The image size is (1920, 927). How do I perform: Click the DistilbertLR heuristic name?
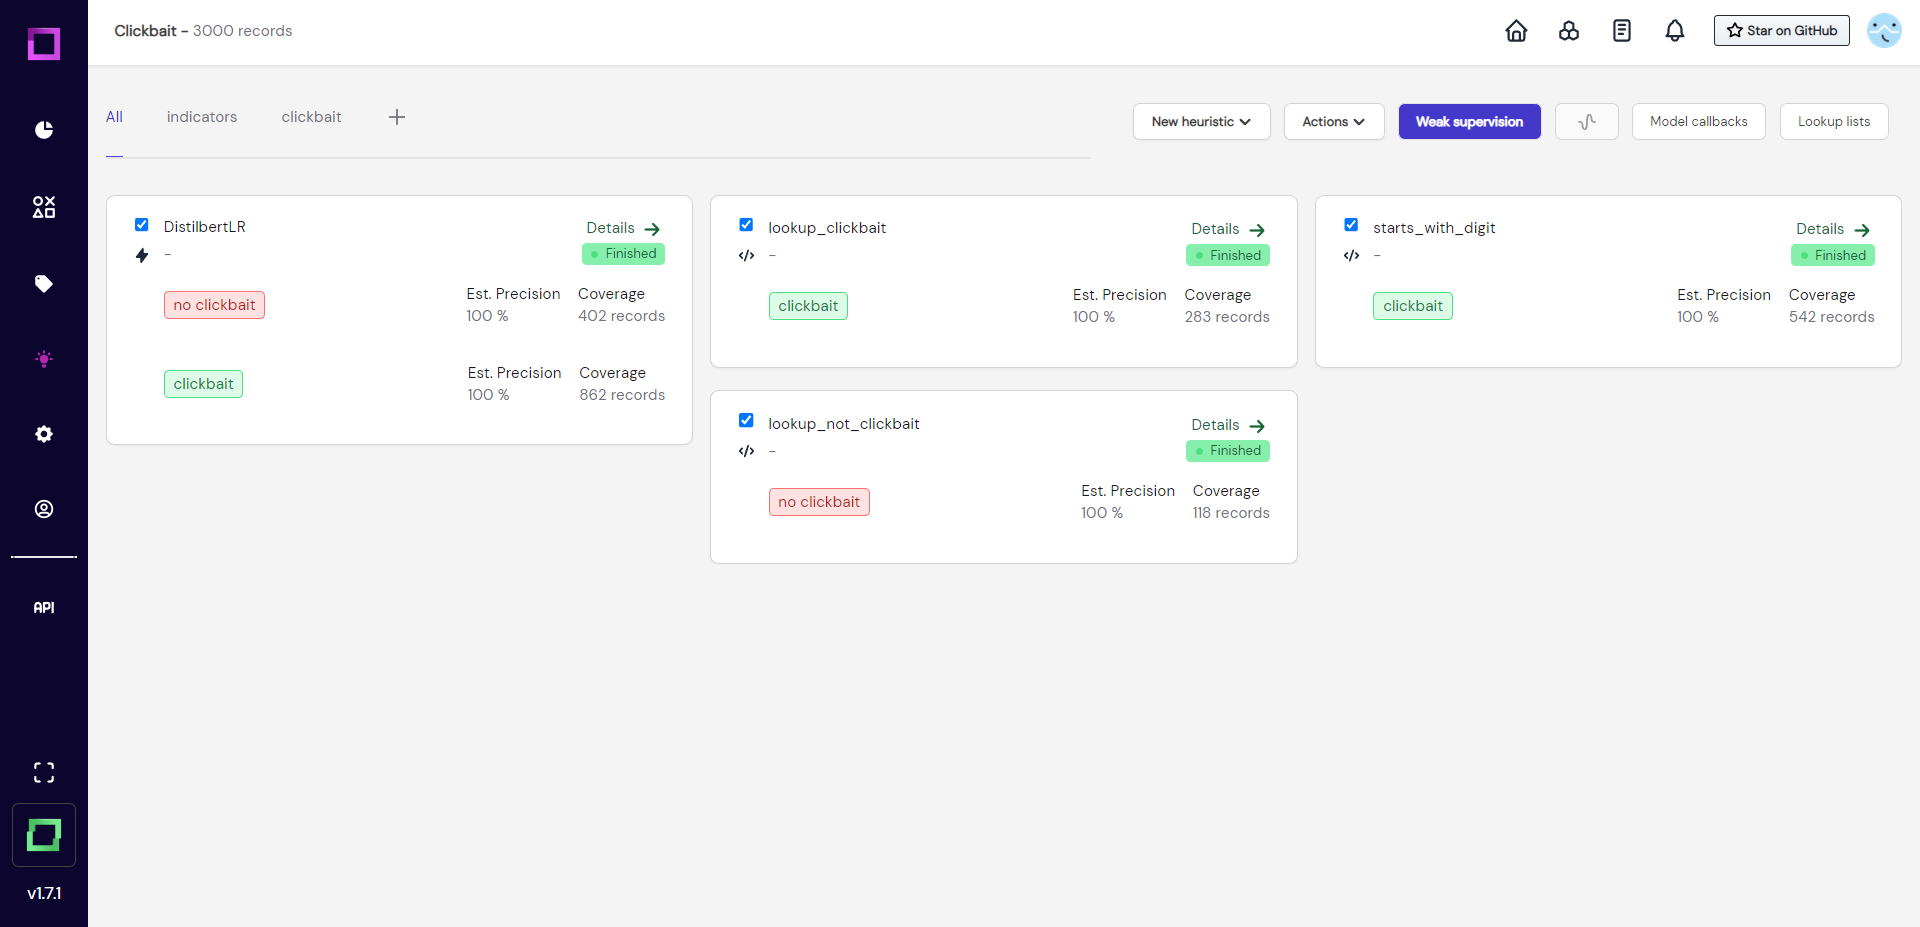point(205,227)
